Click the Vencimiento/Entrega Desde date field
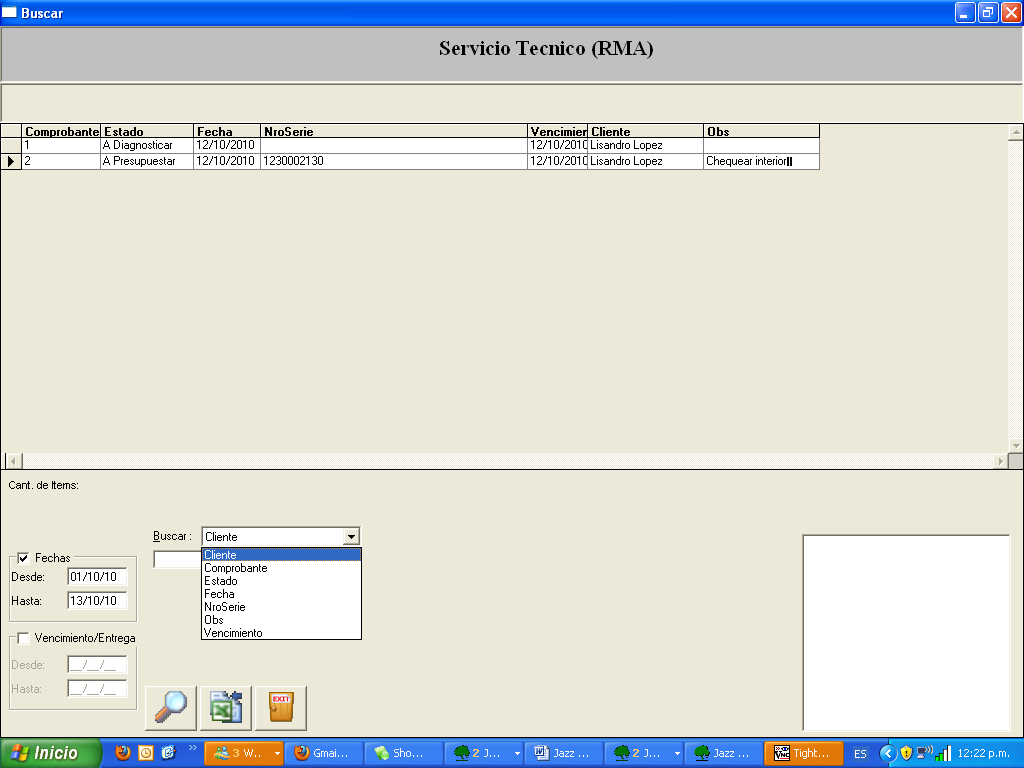 tap(97, 665)
